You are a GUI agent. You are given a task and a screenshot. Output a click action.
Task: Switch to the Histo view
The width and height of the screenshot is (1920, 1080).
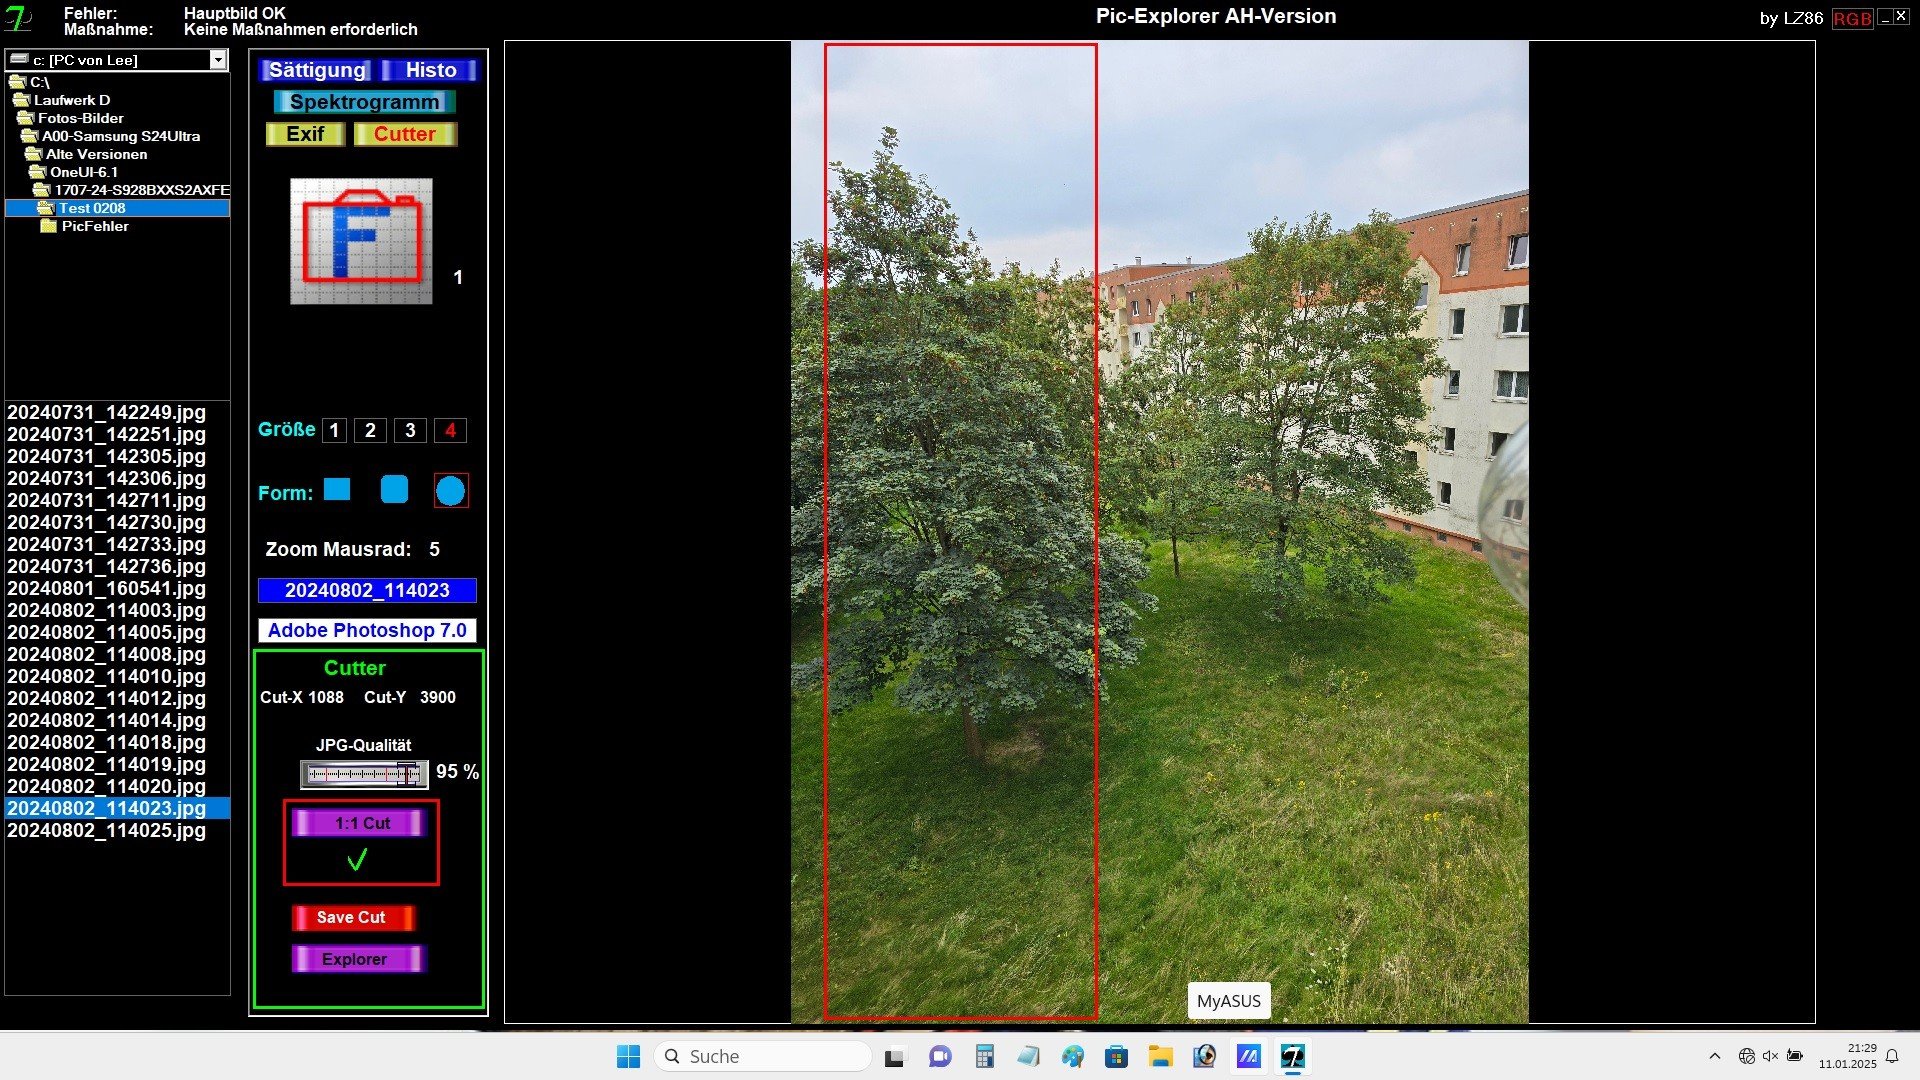click(431, 70)
